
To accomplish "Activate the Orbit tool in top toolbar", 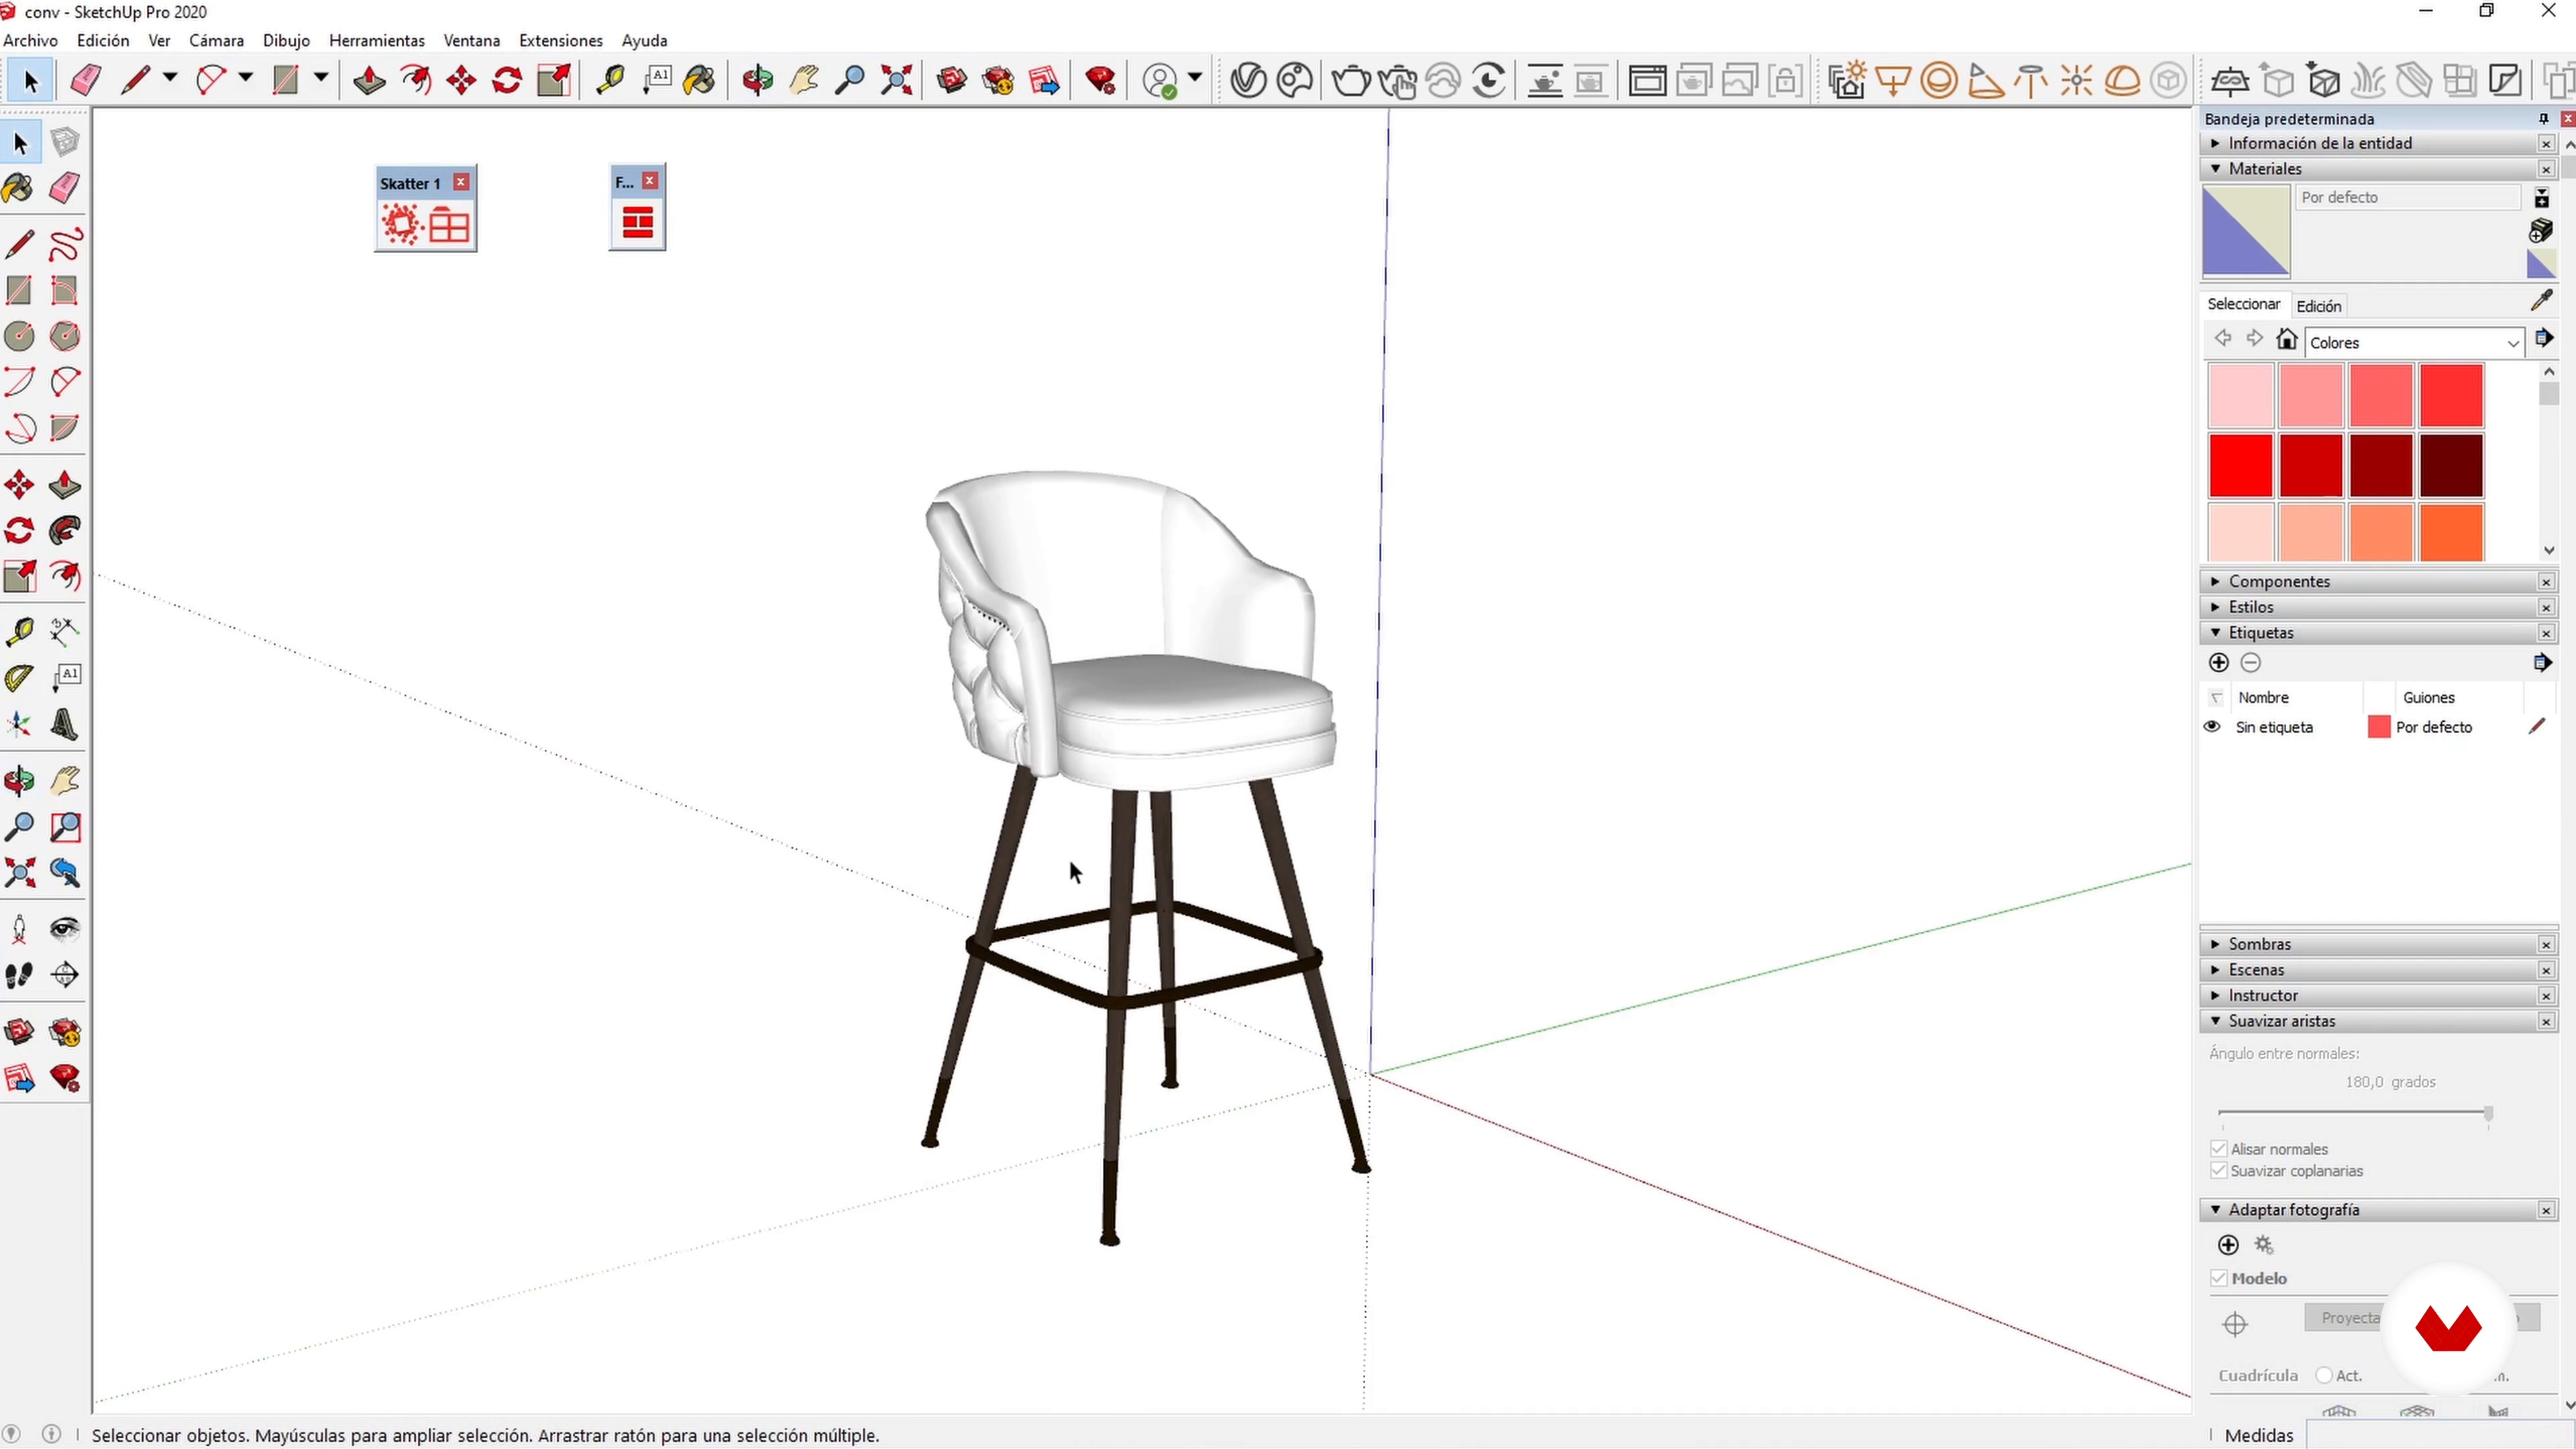I will pos(757,80).
